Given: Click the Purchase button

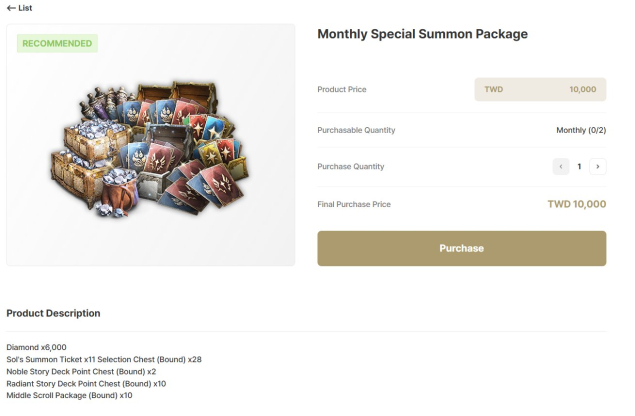Looking at the screenshot, I should [461, 248].
